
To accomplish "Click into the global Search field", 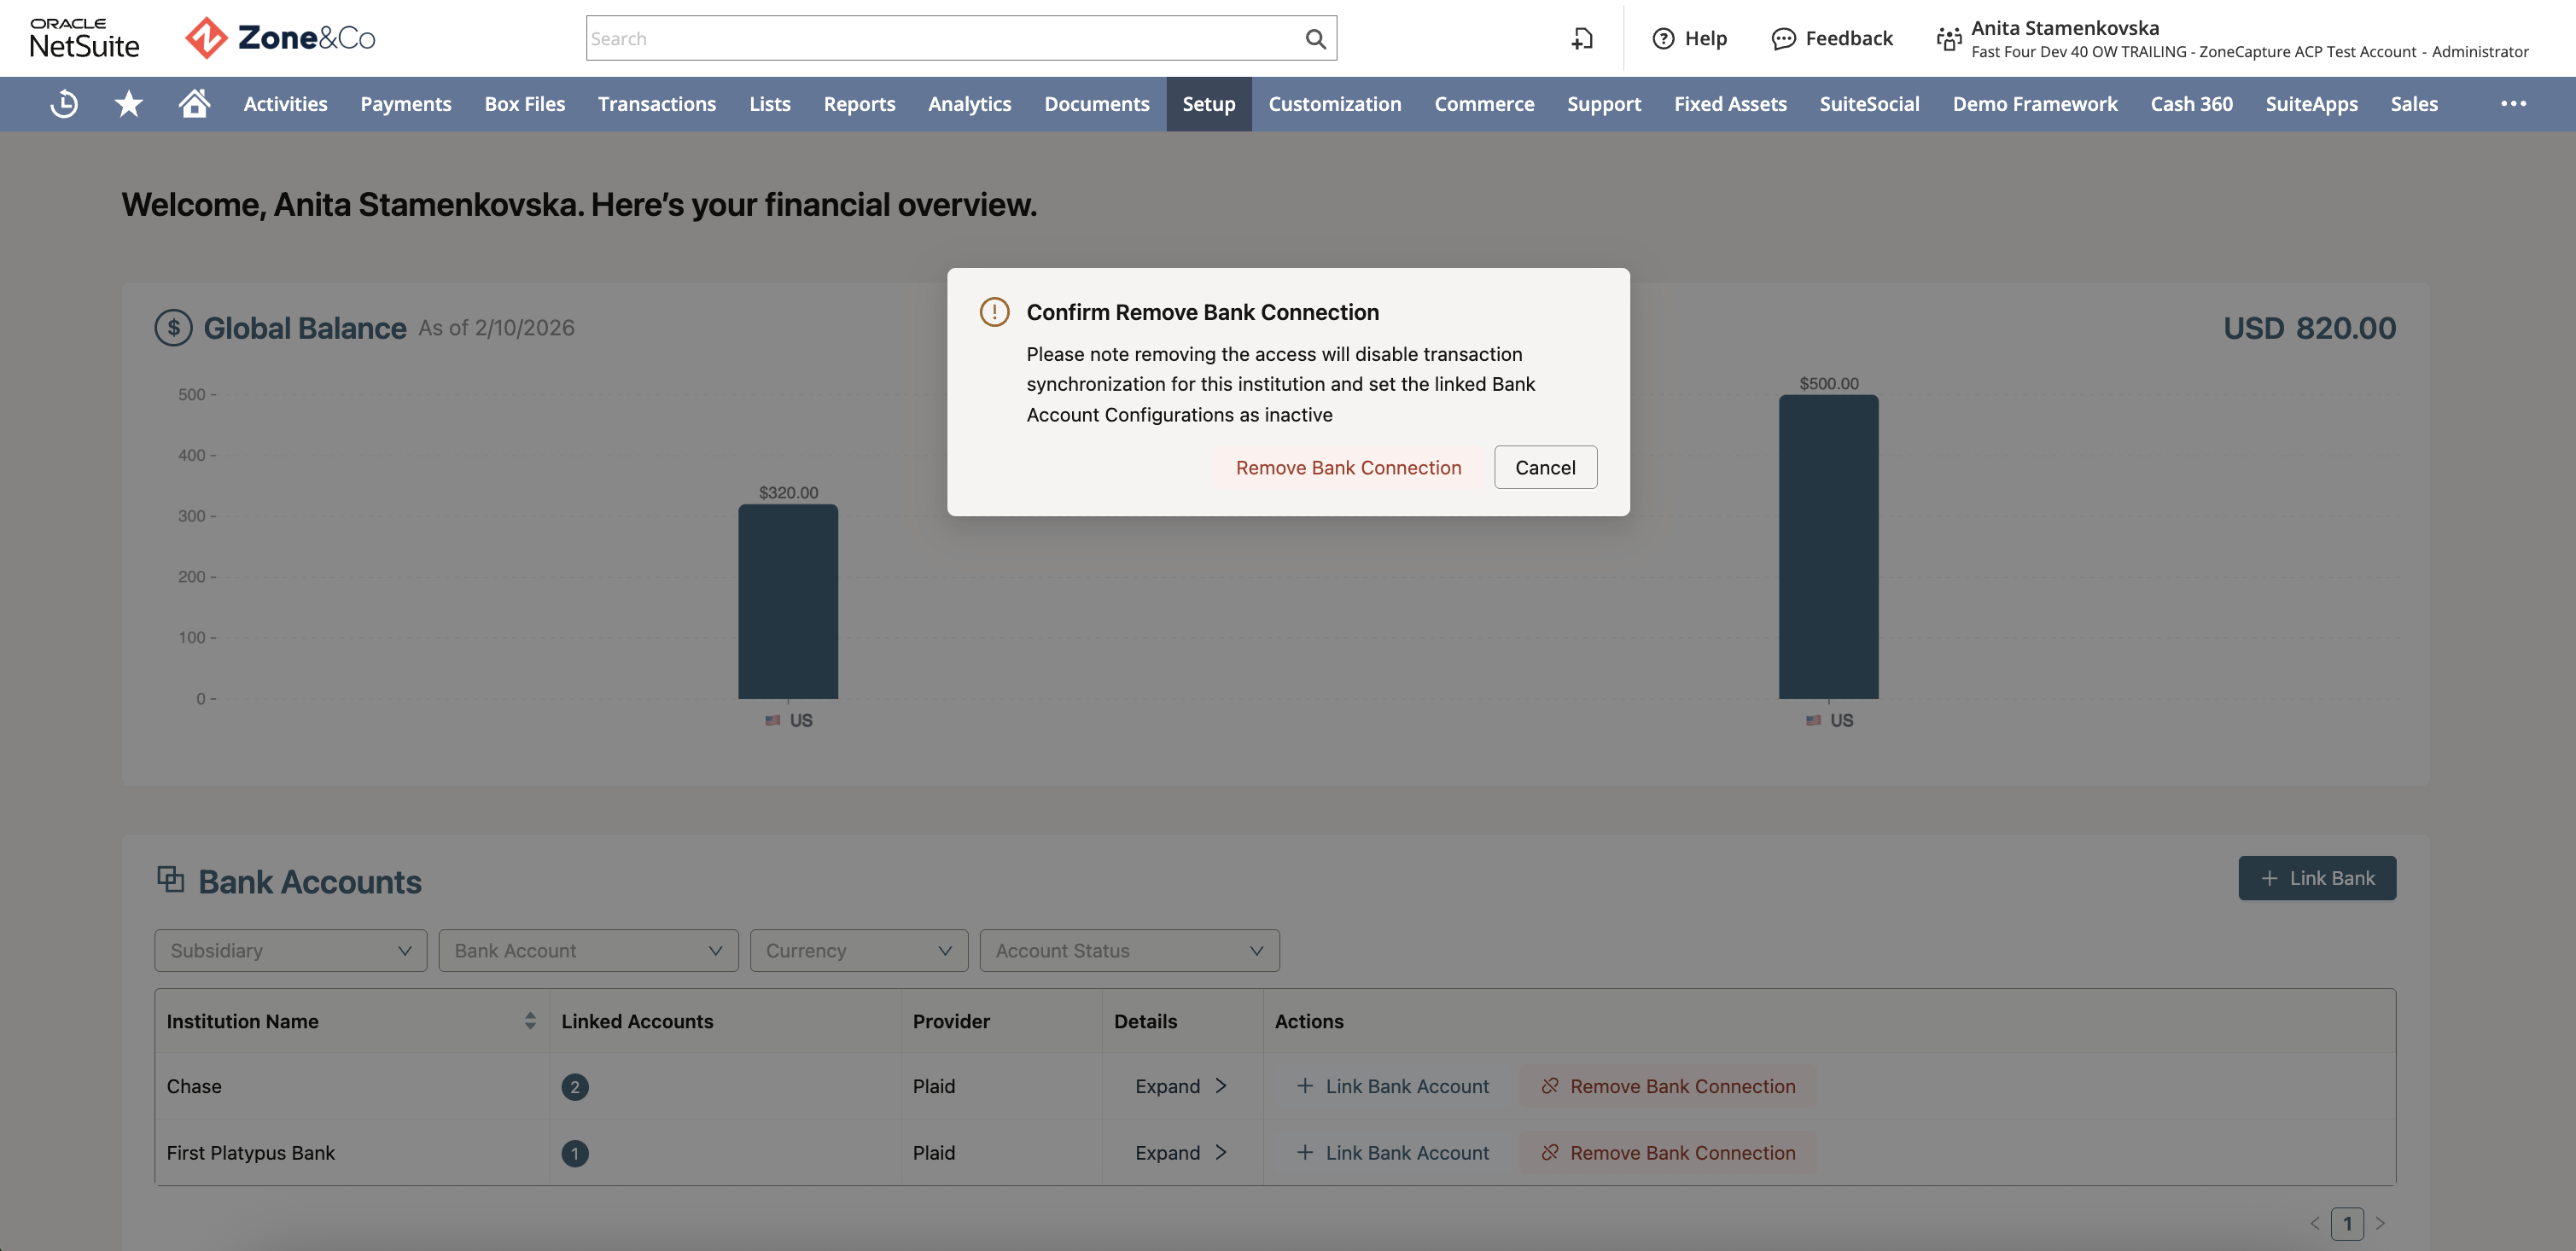I will [944, 38].
